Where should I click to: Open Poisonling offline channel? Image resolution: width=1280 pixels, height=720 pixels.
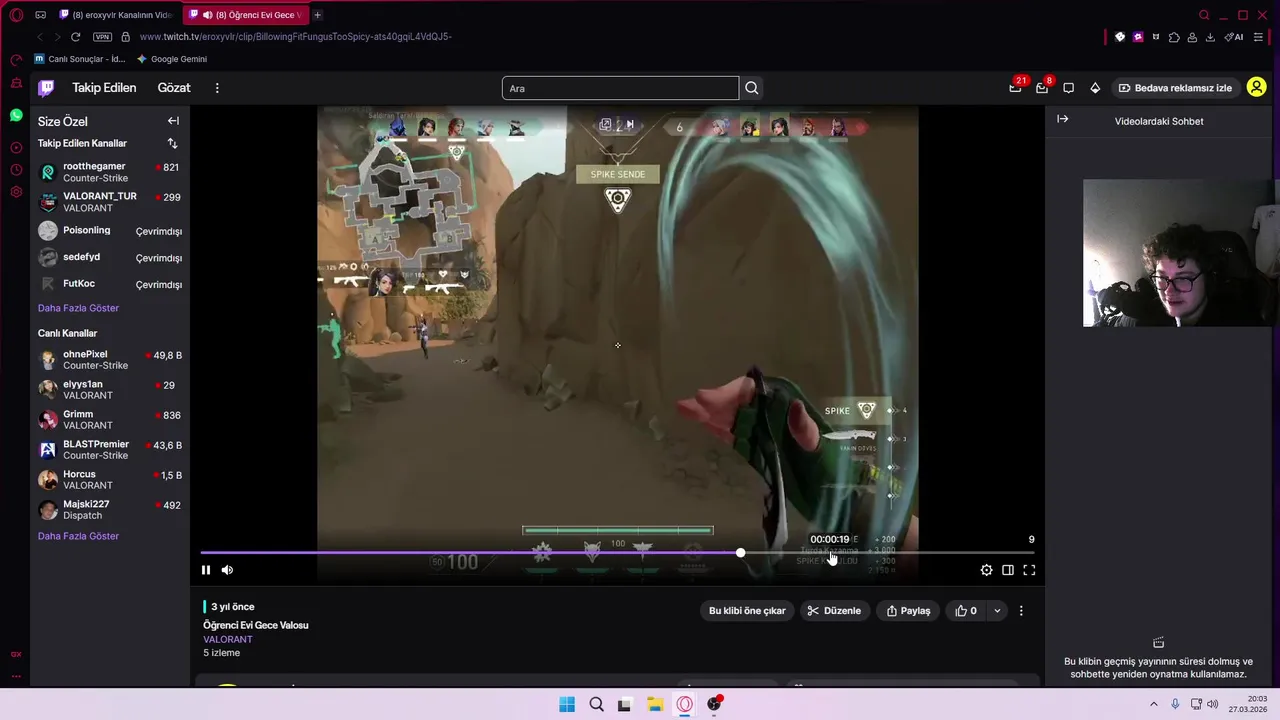point(110,231)
